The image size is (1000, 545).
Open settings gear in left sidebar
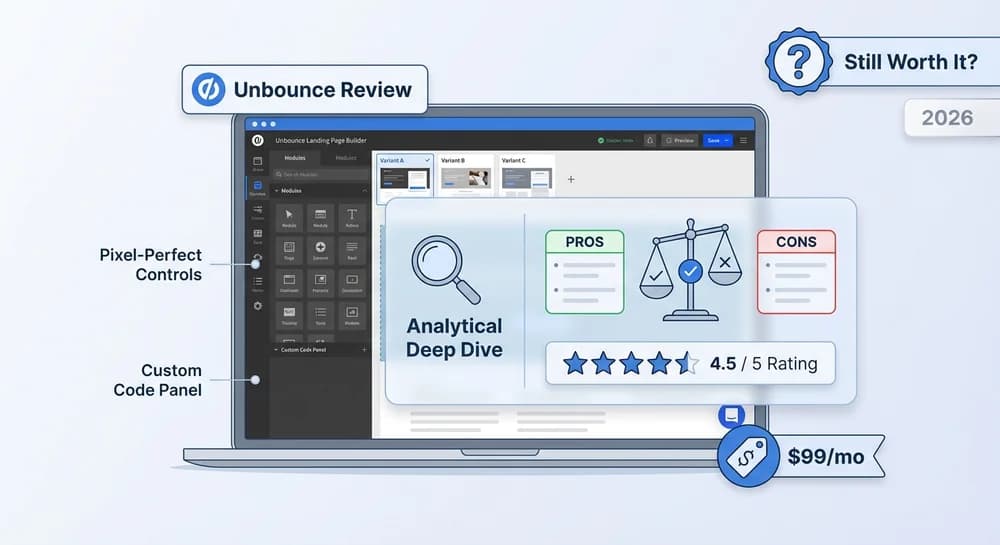click(258, 306)
